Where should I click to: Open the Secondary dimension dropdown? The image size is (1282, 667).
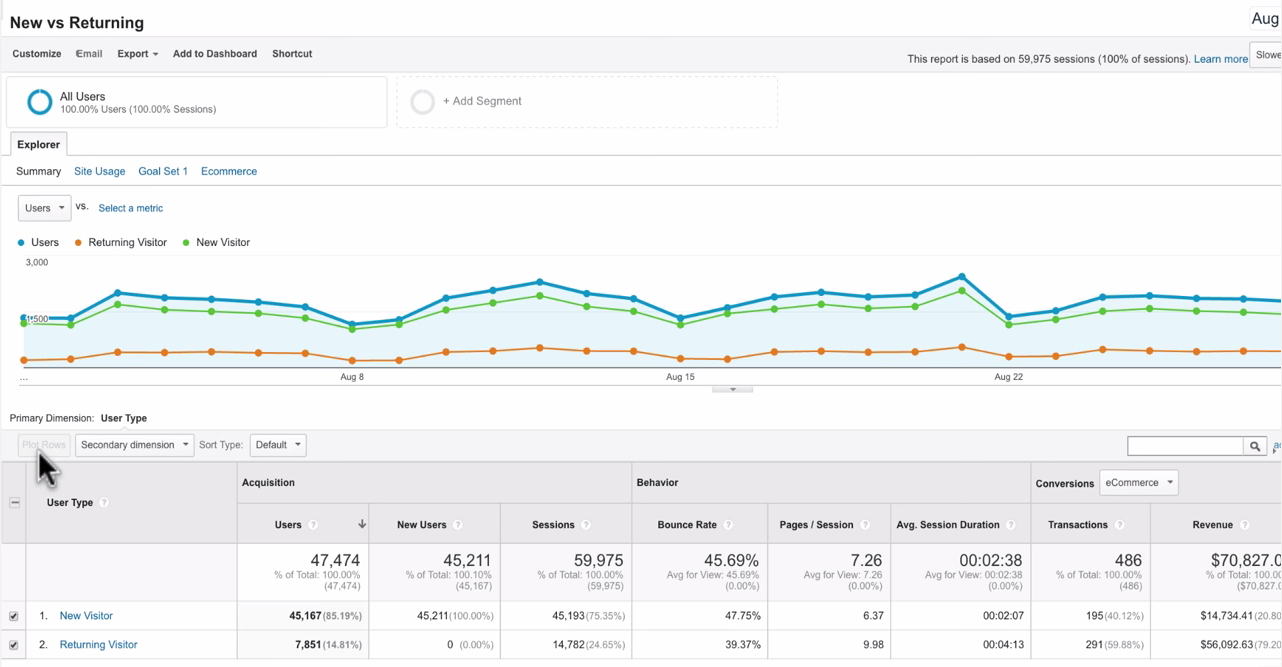134,445
